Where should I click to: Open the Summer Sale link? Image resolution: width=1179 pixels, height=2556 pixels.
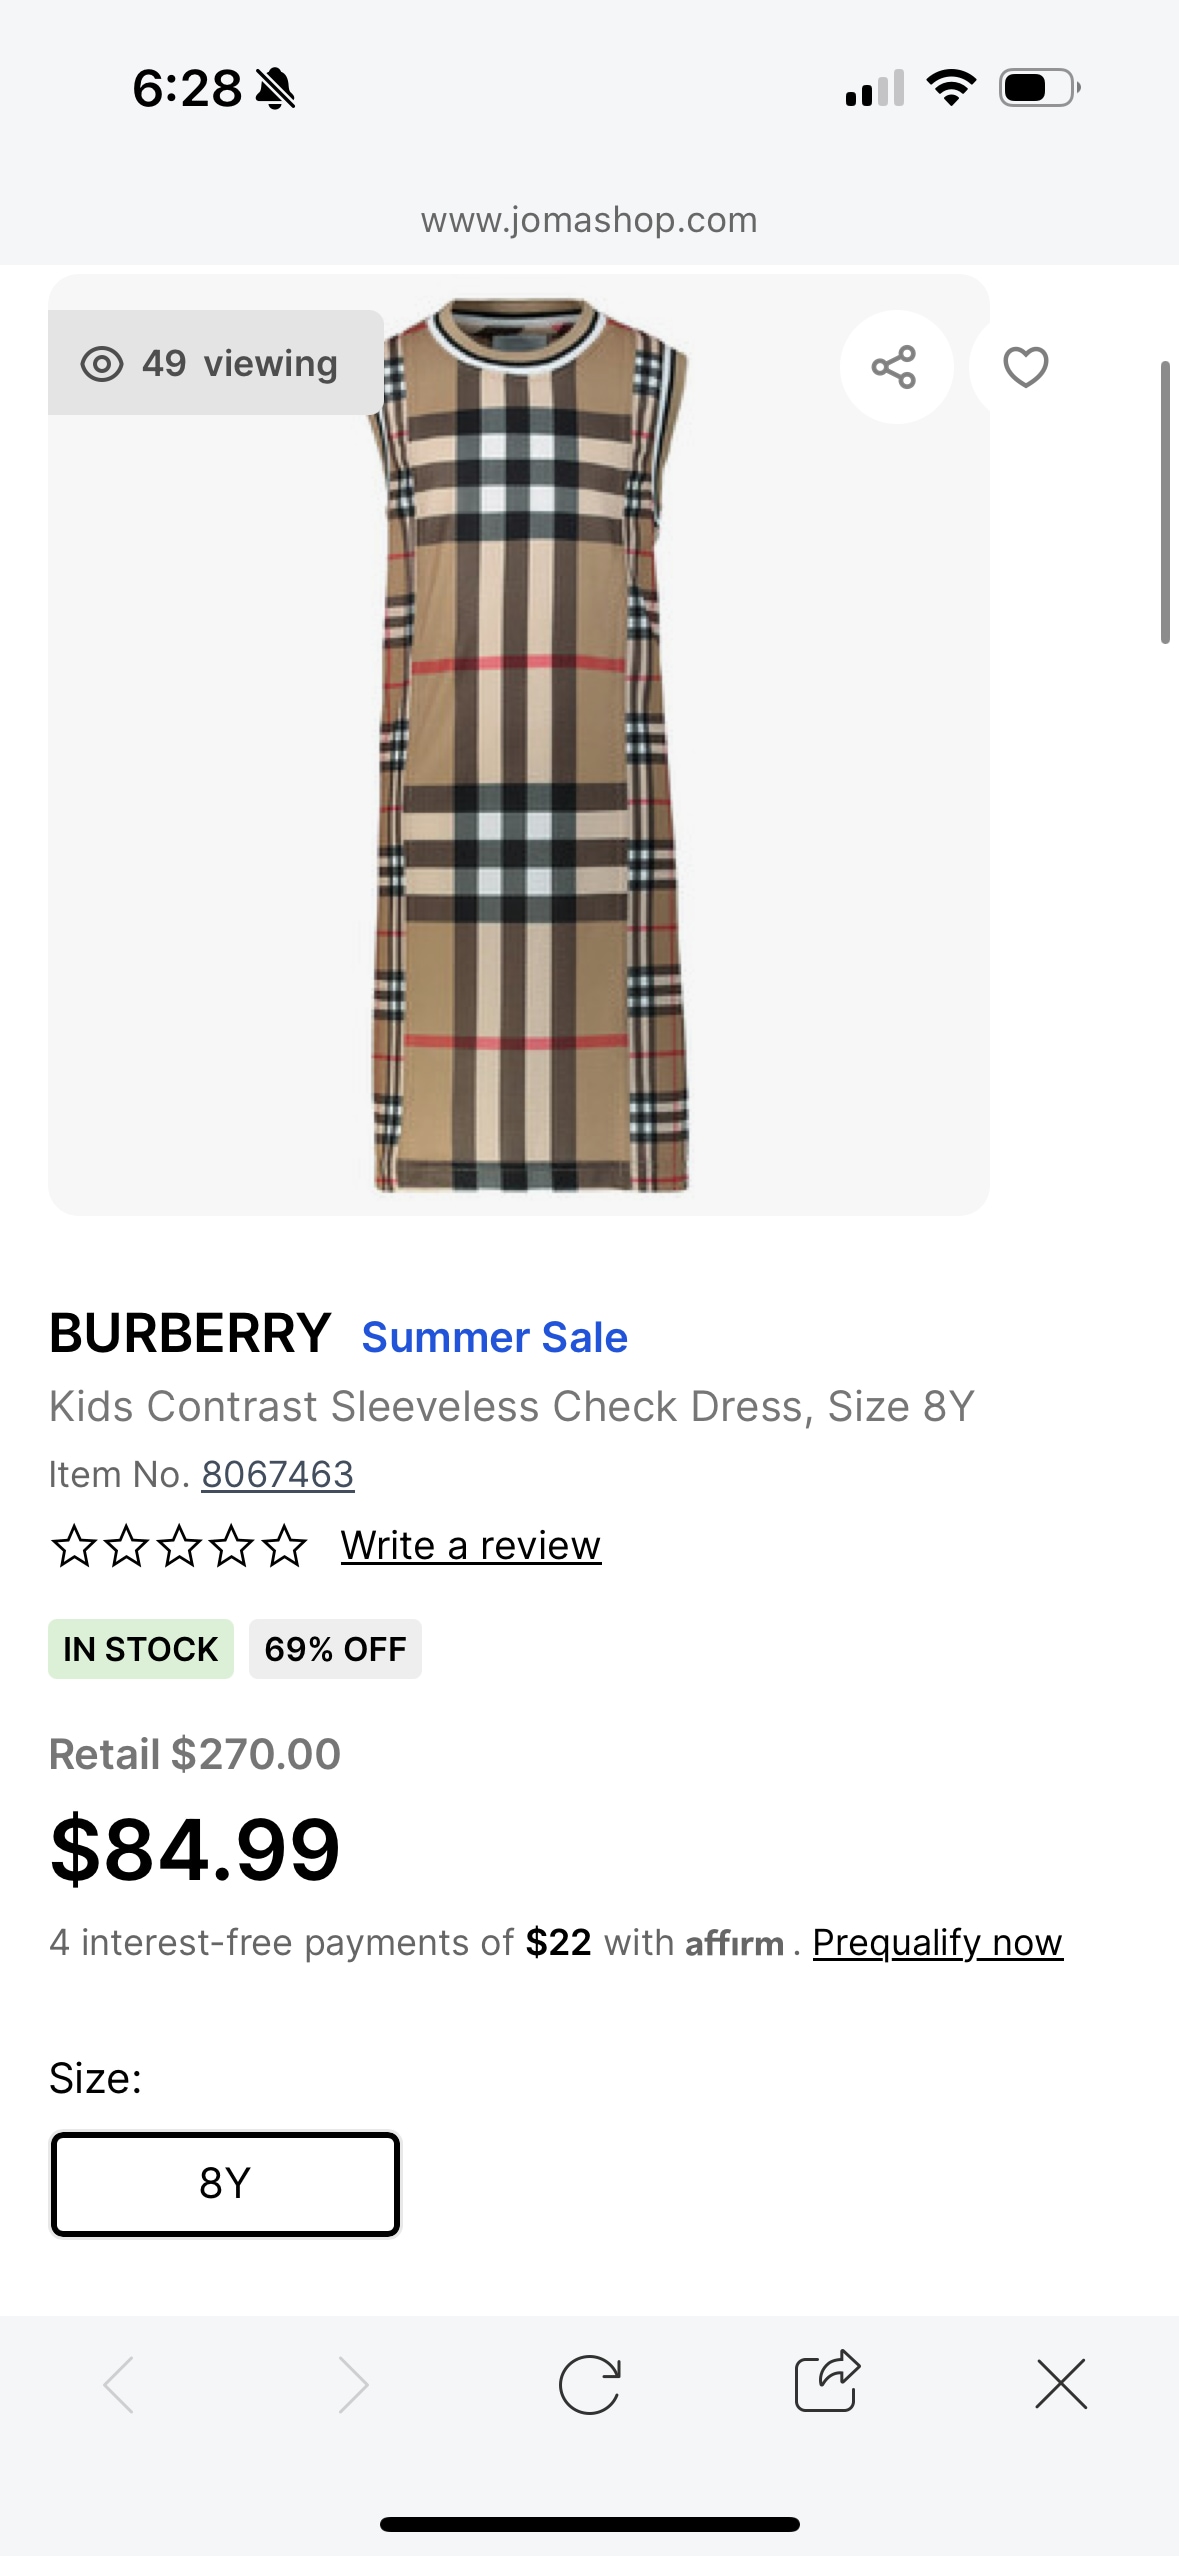[495, 1337]
